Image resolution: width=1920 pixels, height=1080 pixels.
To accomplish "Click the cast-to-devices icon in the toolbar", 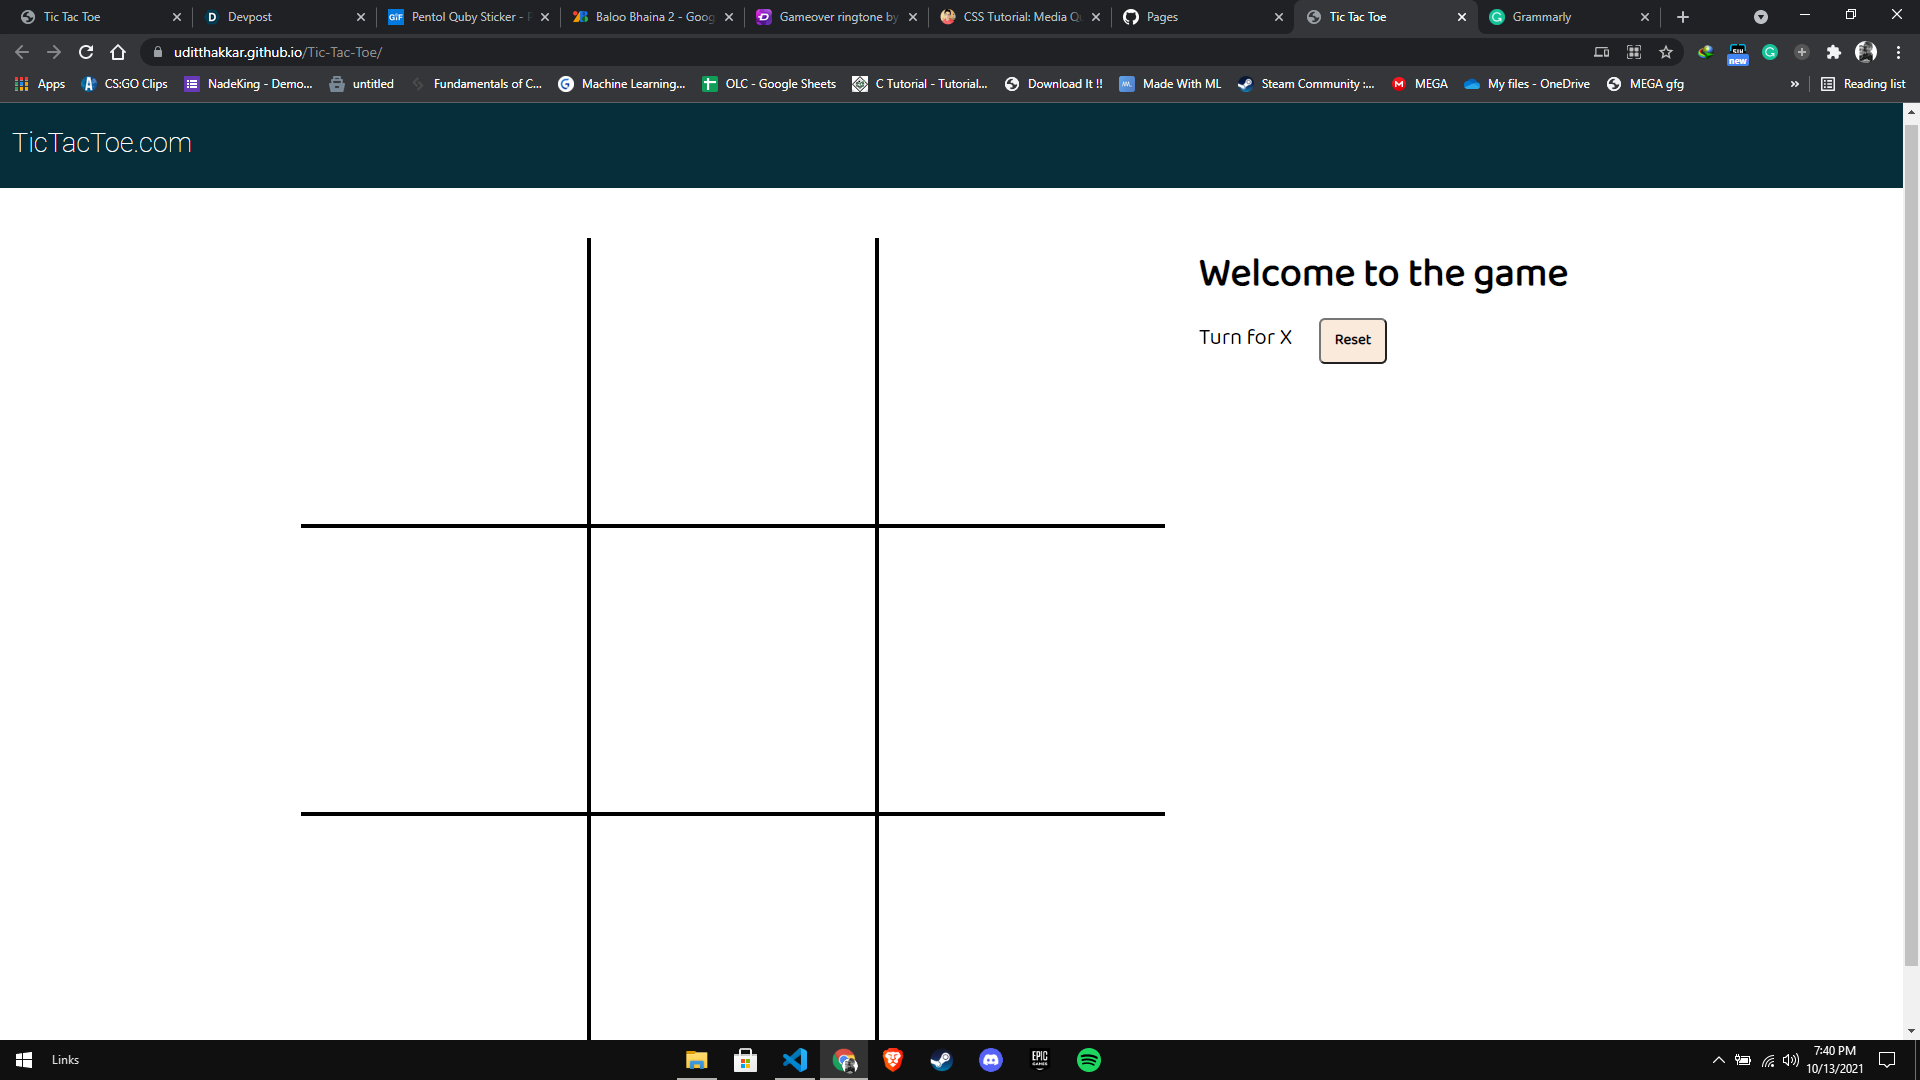I will pyautogui.click(x=1601, y=52).
